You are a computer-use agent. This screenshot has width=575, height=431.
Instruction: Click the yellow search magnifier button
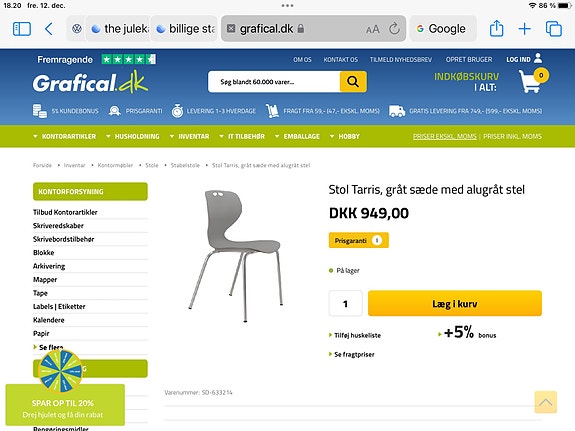pos(353,81)
